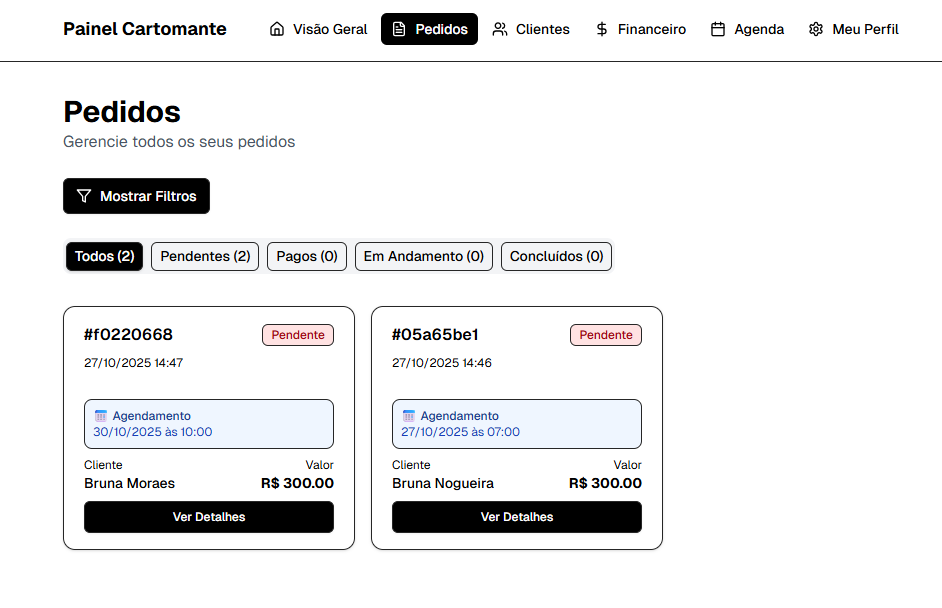The height and width of the screenshot is (608, 942).
Task: Switch to the Clientes section
Action: (x=531, y=29)
